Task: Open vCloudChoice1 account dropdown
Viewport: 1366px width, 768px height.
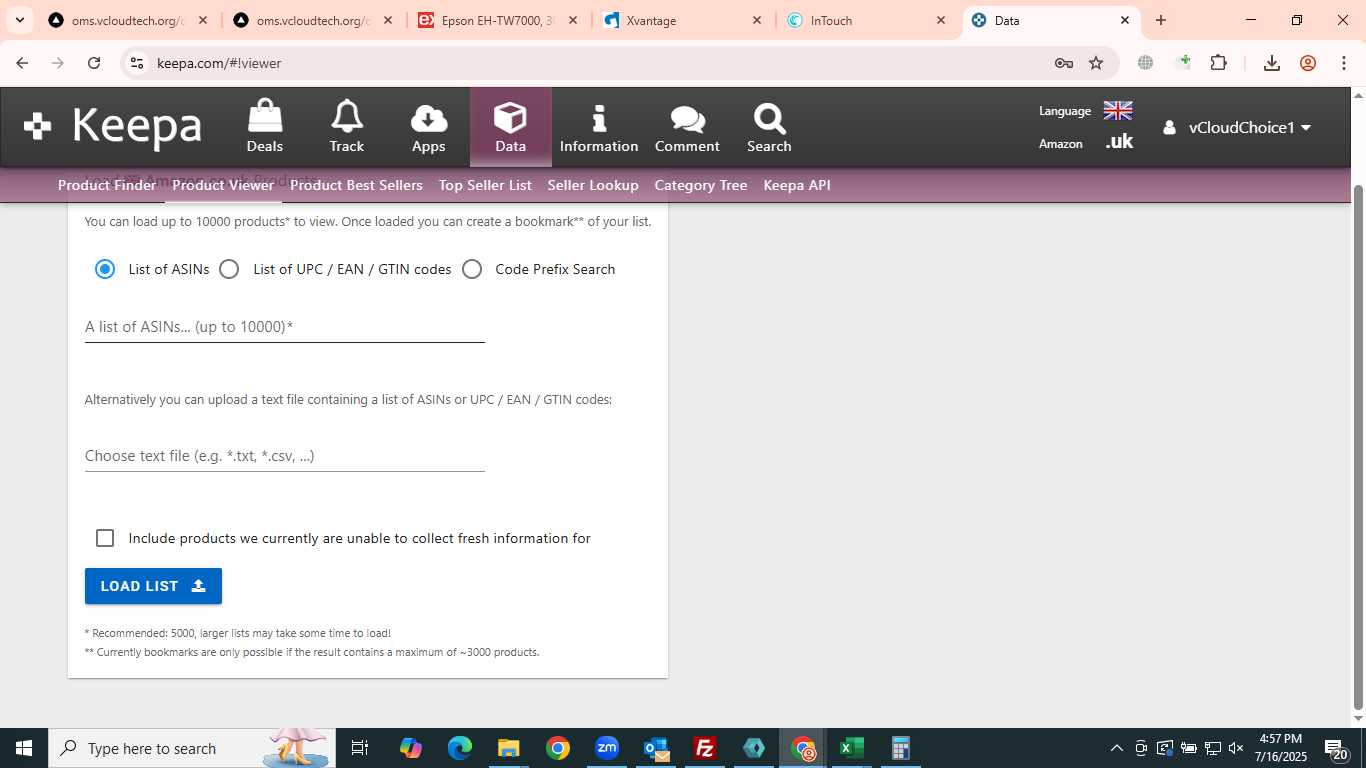Action: coord(1237,127)
